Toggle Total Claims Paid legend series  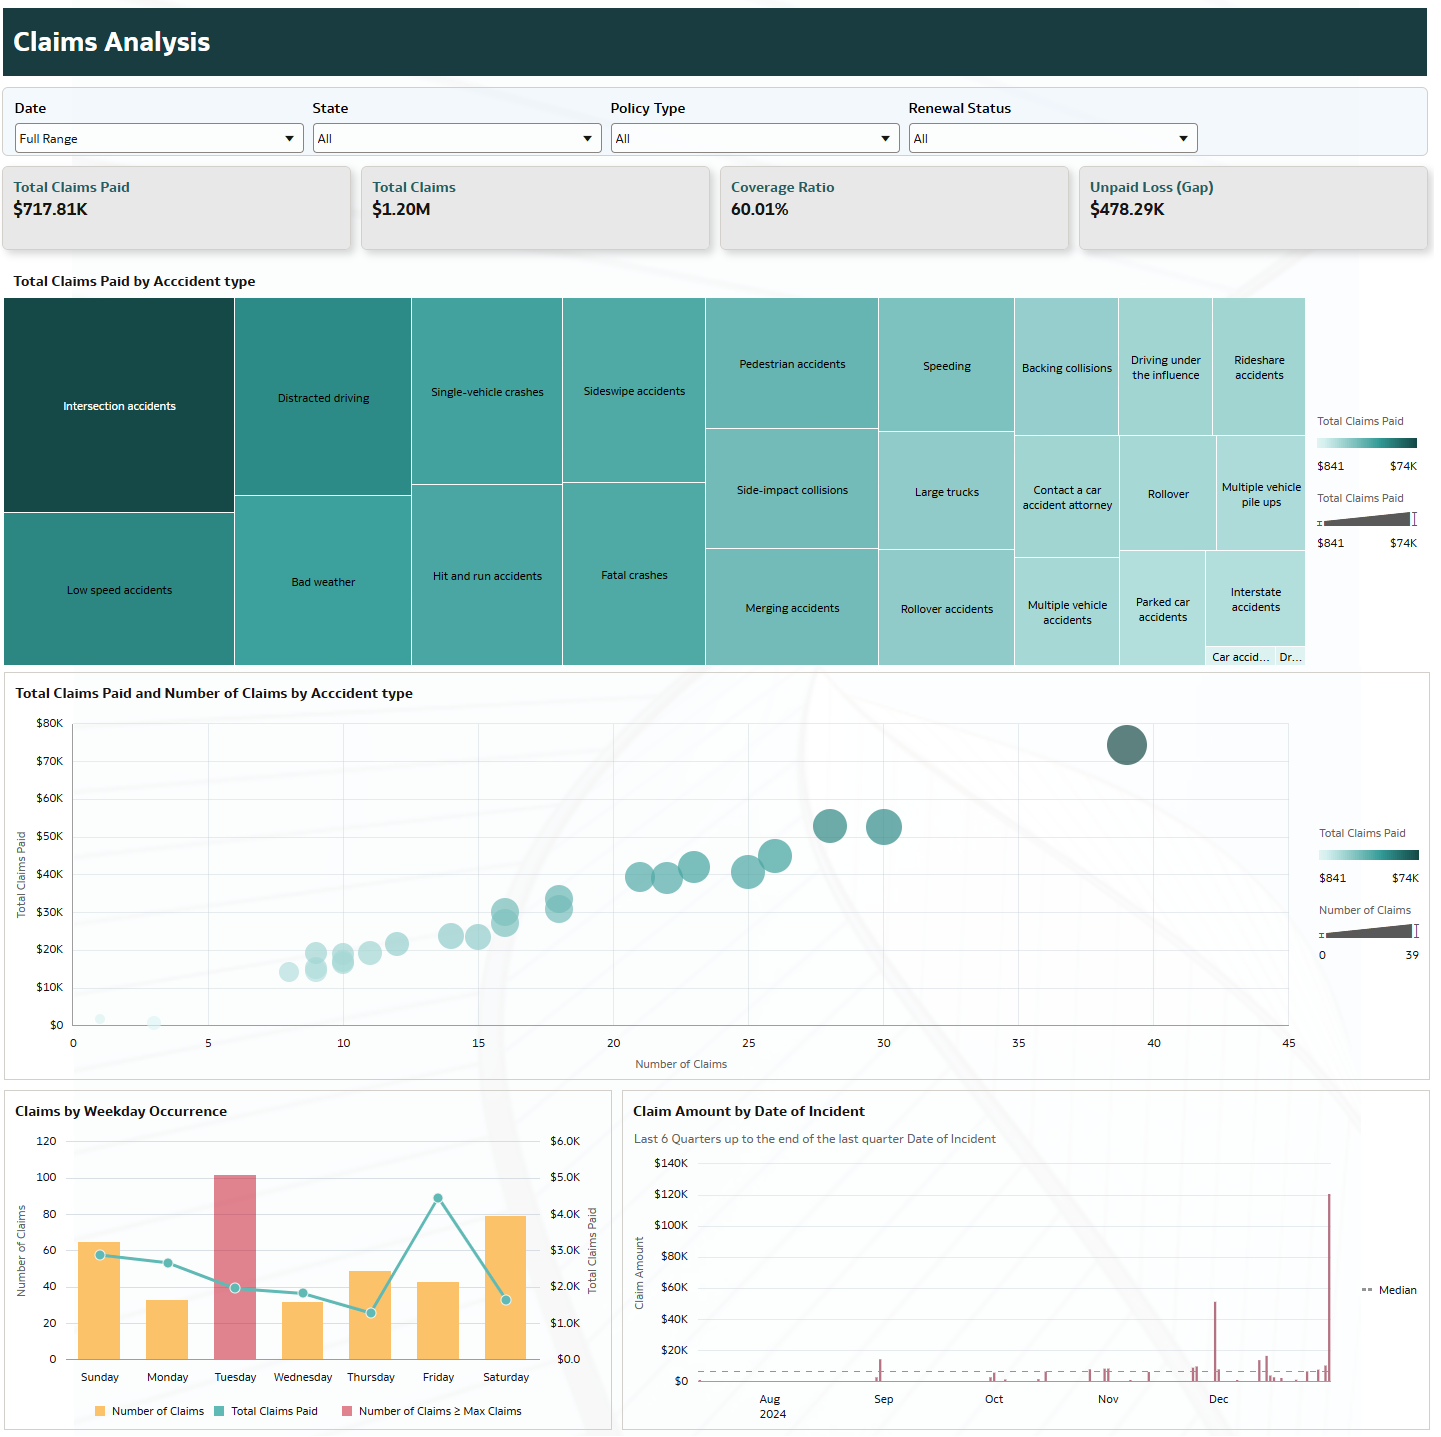tap(266, 1411)
